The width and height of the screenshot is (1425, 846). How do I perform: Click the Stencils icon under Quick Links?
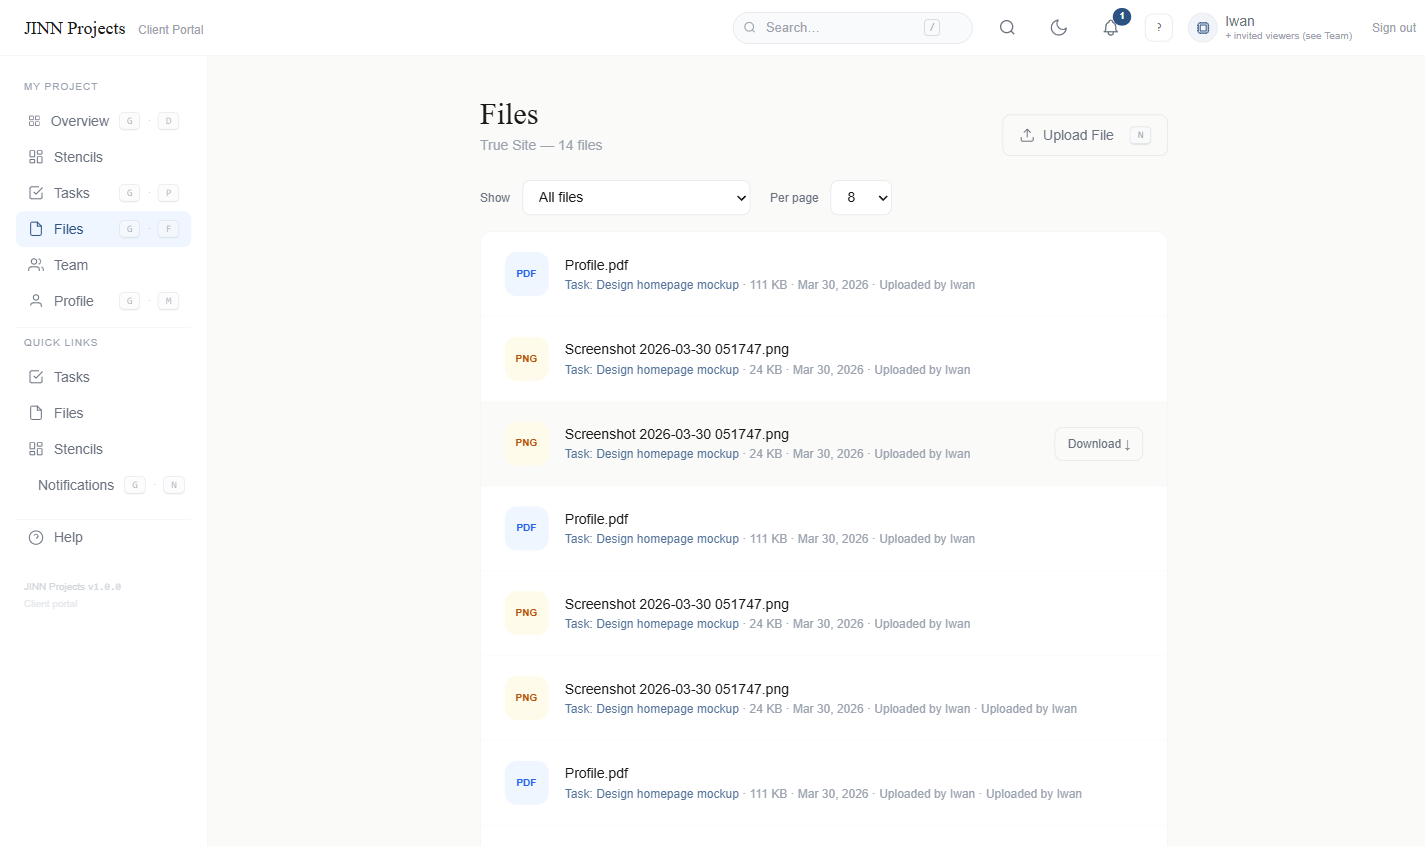pyautogui.click(x=36, y=449)
